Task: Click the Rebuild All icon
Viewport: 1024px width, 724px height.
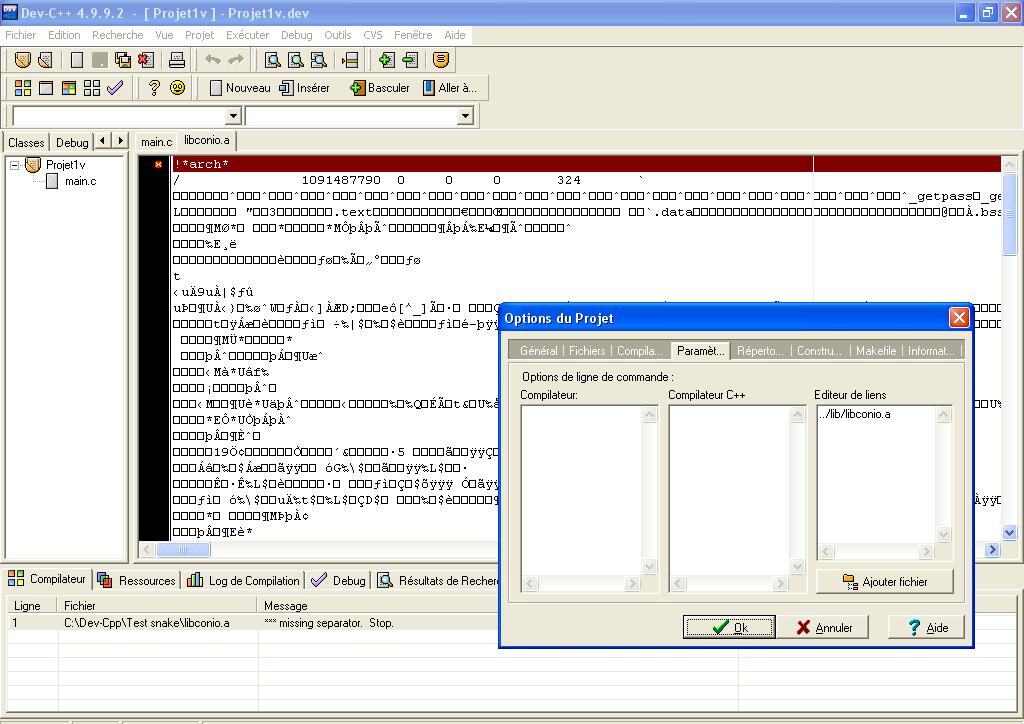Action: [92, 88]
